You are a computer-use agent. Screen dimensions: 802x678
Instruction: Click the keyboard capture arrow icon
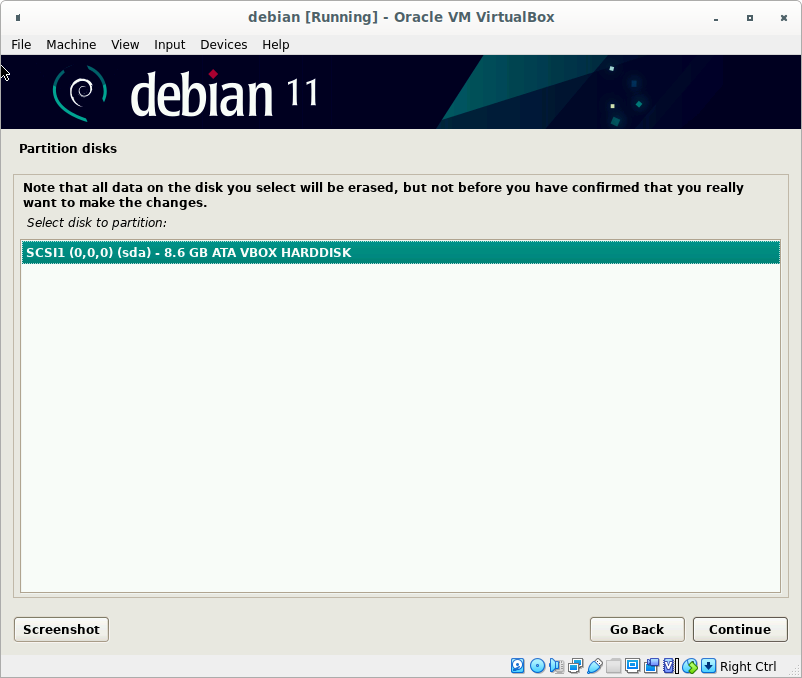(x=708, y=666)
